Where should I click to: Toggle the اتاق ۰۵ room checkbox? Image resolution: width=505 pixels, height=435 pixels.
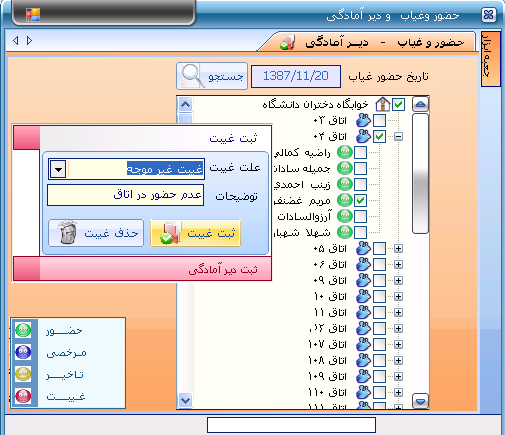click(x=379, y=248)
